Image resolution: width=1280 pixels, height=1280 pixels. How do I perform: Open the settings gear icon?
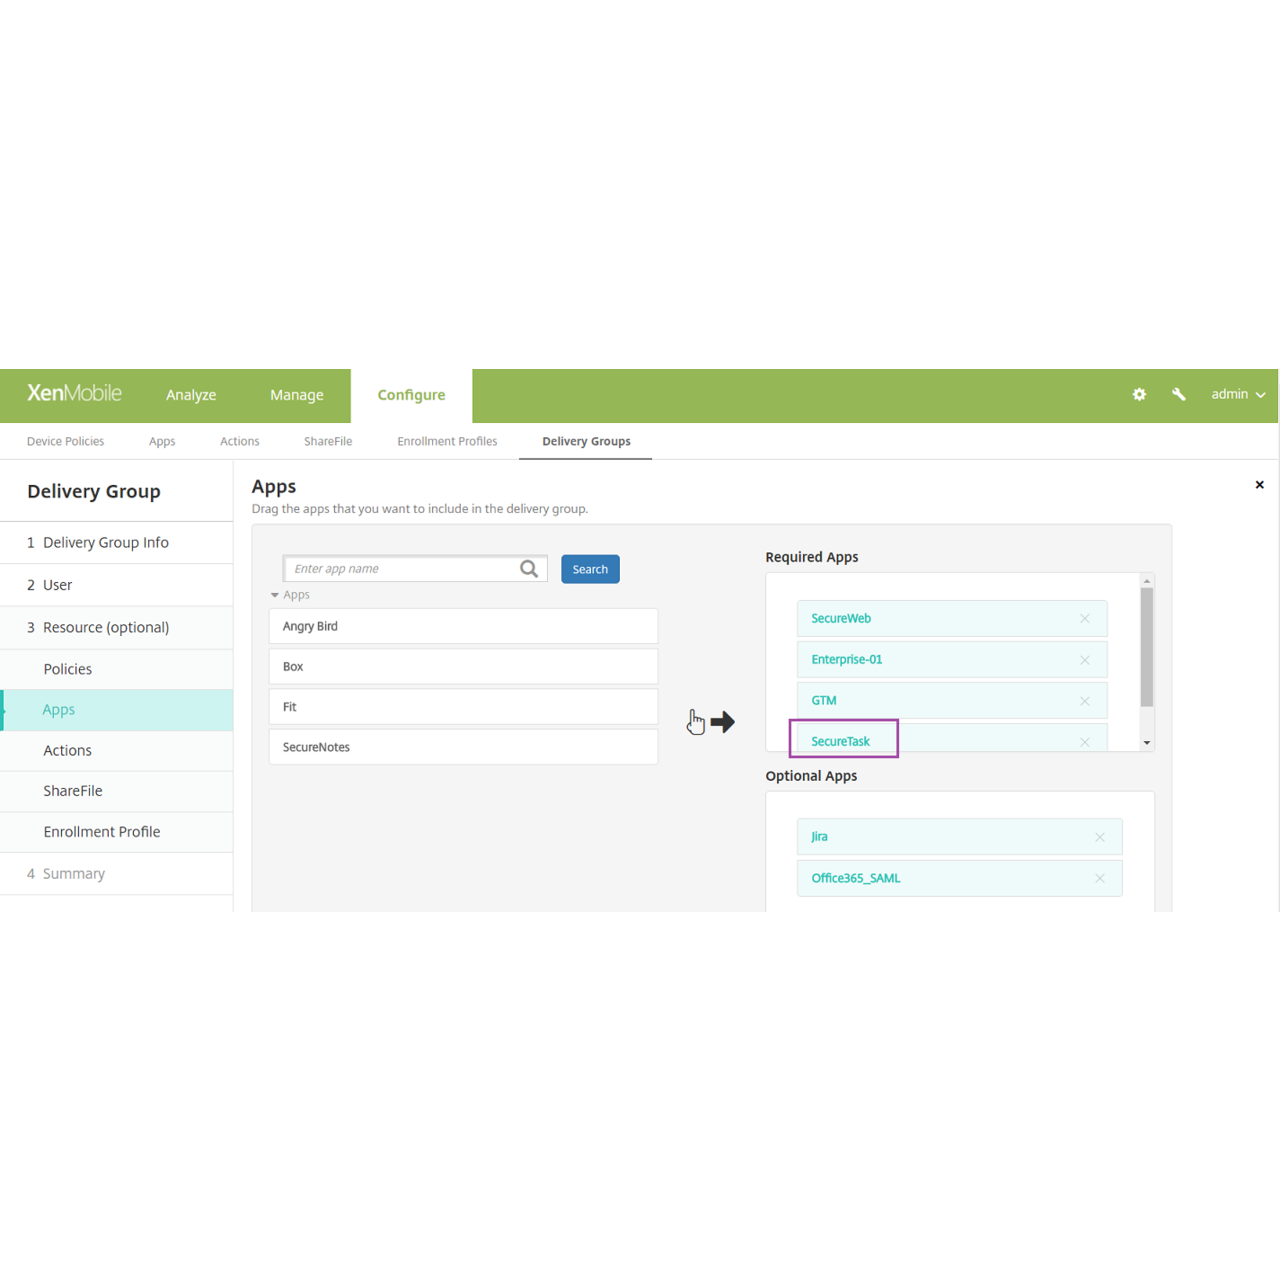(1139, 394)
